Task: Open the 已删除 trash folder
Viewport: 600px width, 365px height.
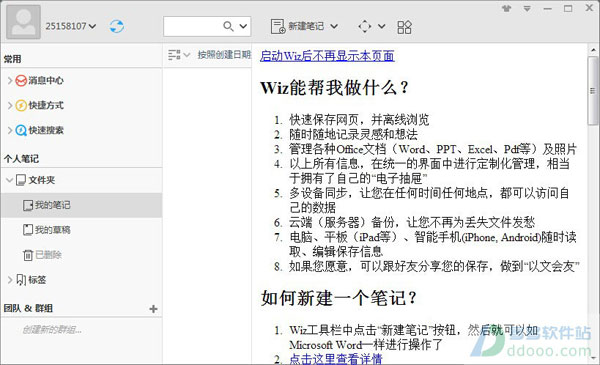Action: pyautogui.click(x=81, y=255)
